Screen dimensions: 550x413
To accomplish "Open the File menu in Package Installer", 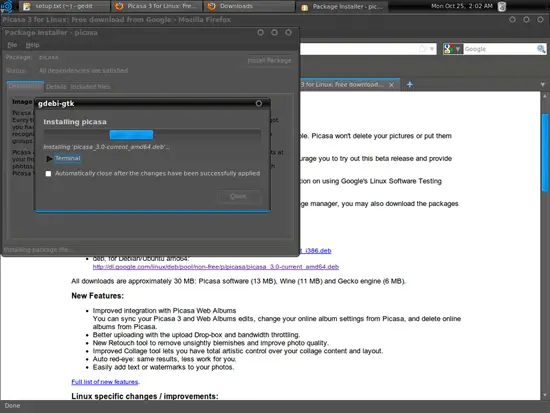I will click(x=12, y=45).
